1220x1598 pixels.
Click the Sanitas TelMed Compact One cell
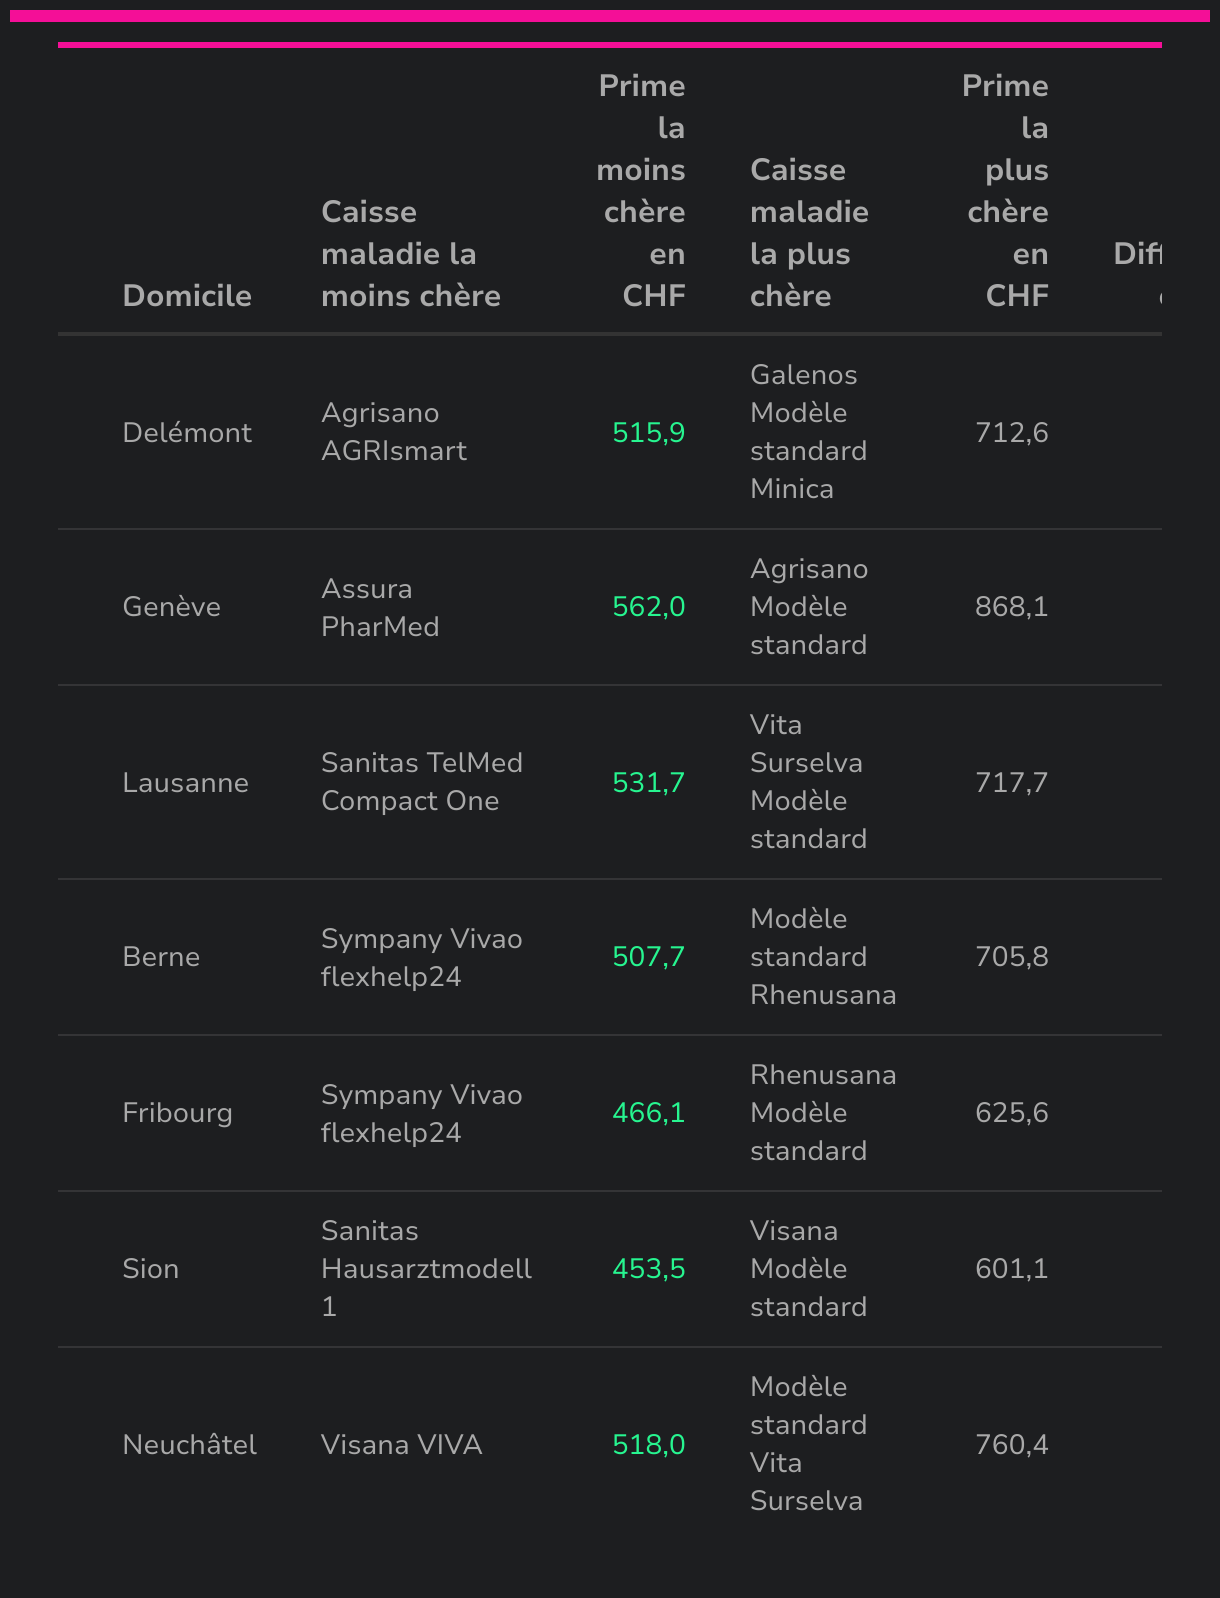pyautogui.click(x=421, y=782)
